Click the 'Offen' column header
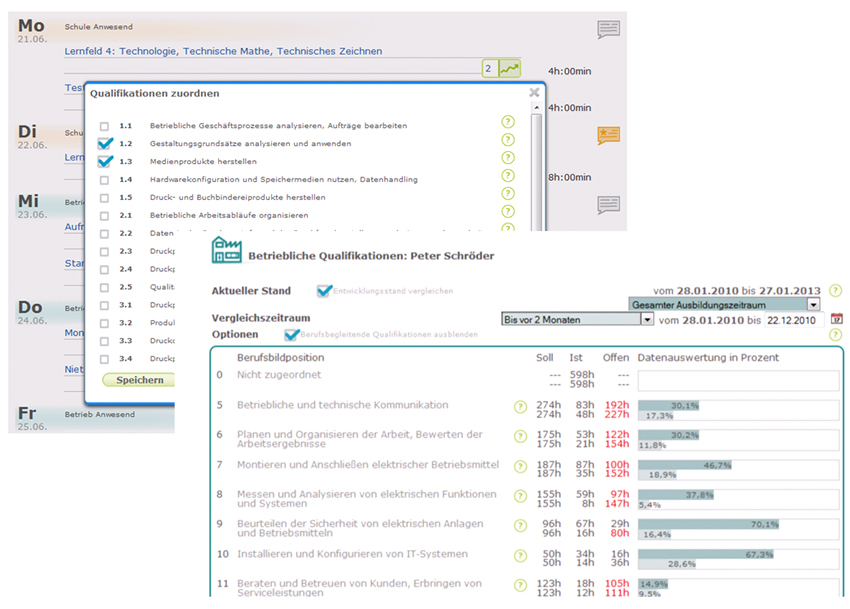This screenshot has width=850, height=609. [x=616, y=358]
